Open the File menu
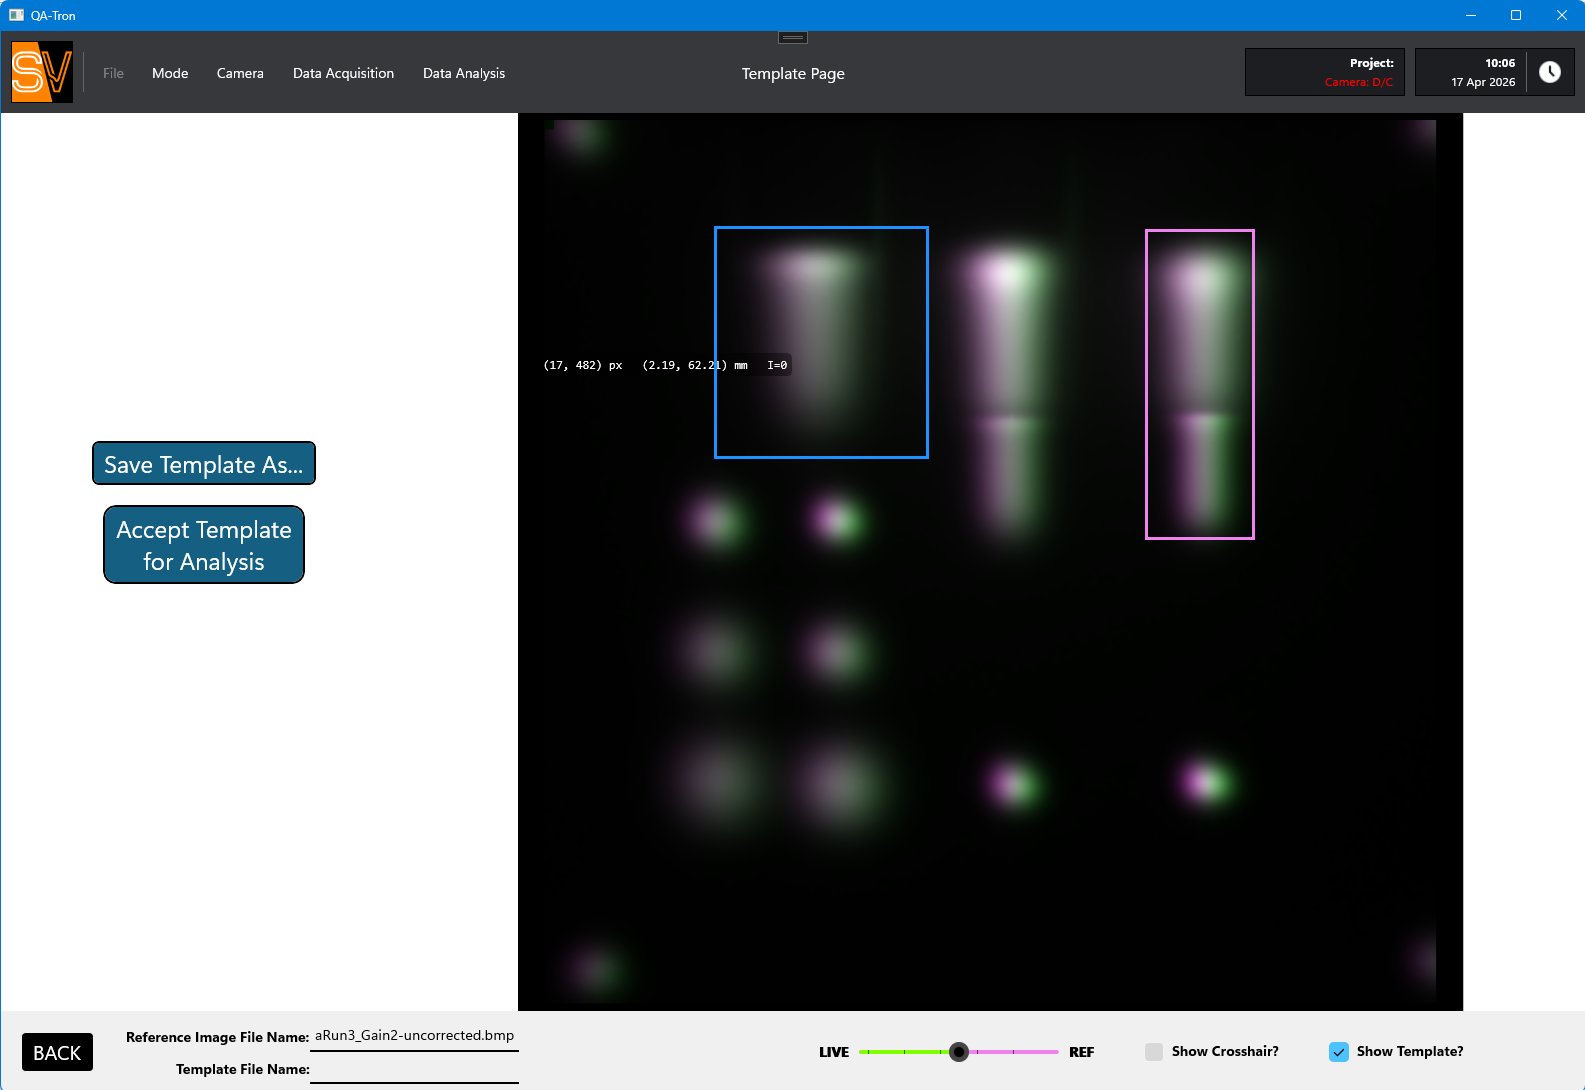 [x=113, y=73]
